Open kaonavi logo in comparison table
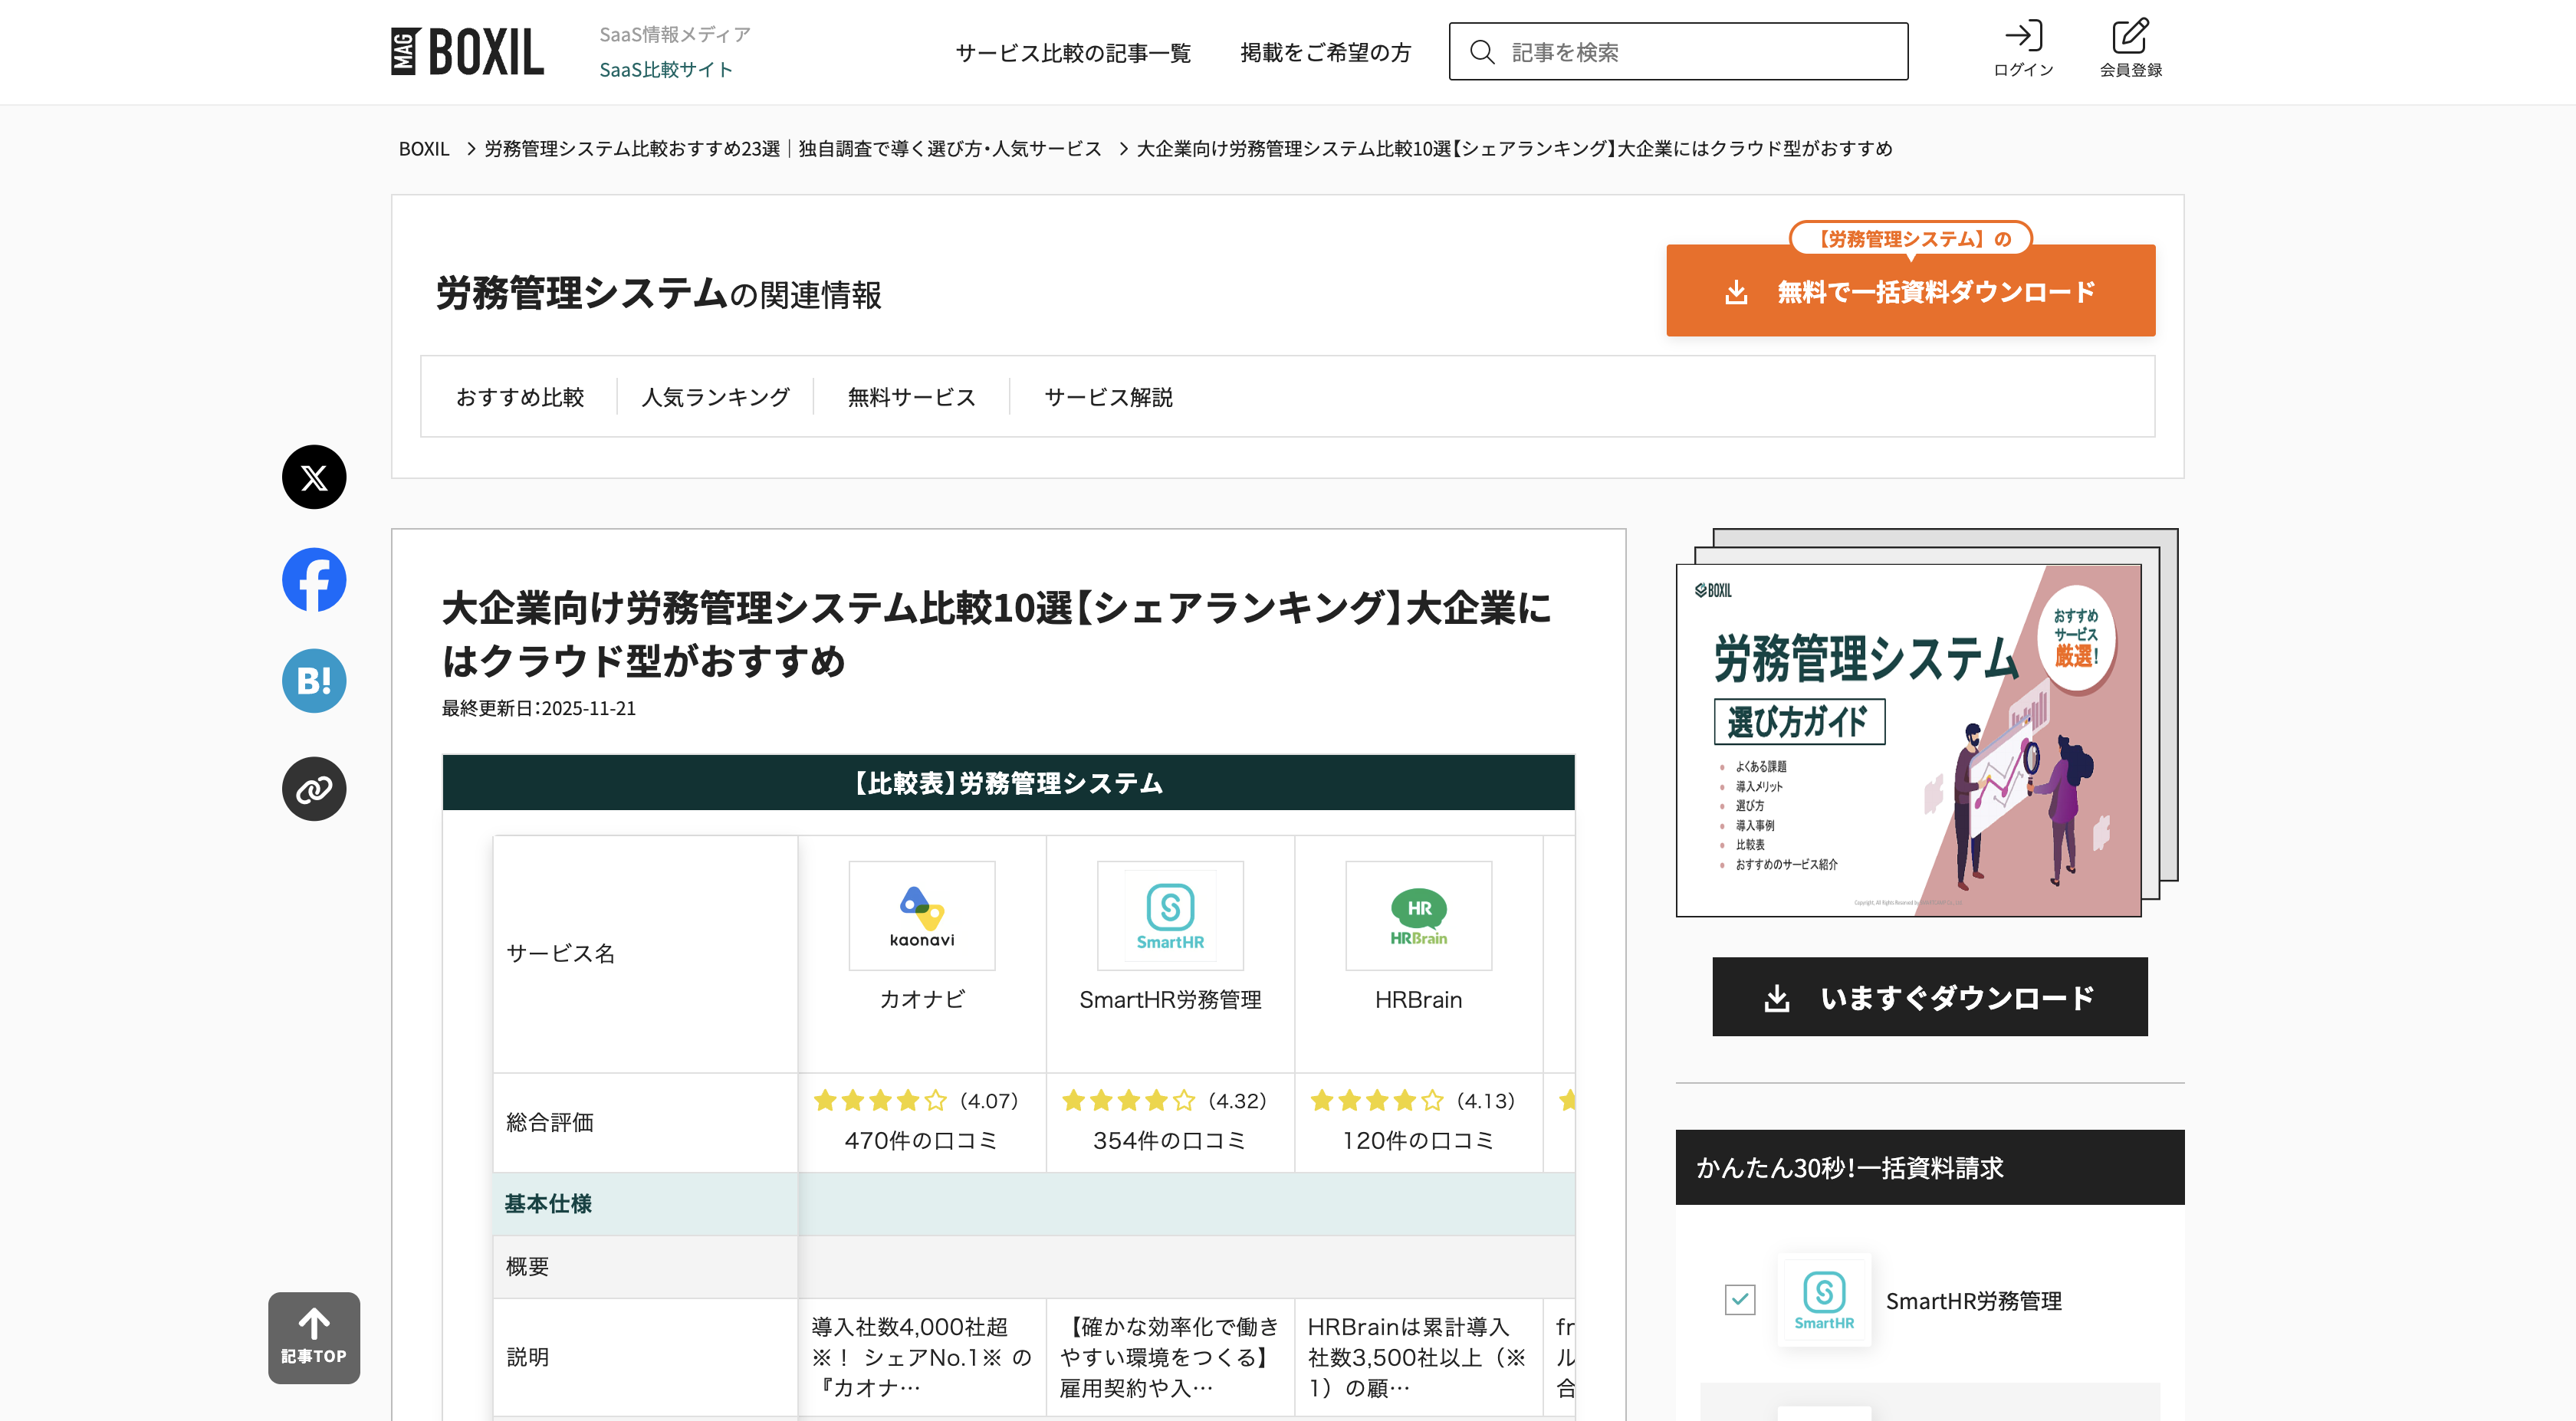2576x1421 pixels. click(x=921, y=915)
